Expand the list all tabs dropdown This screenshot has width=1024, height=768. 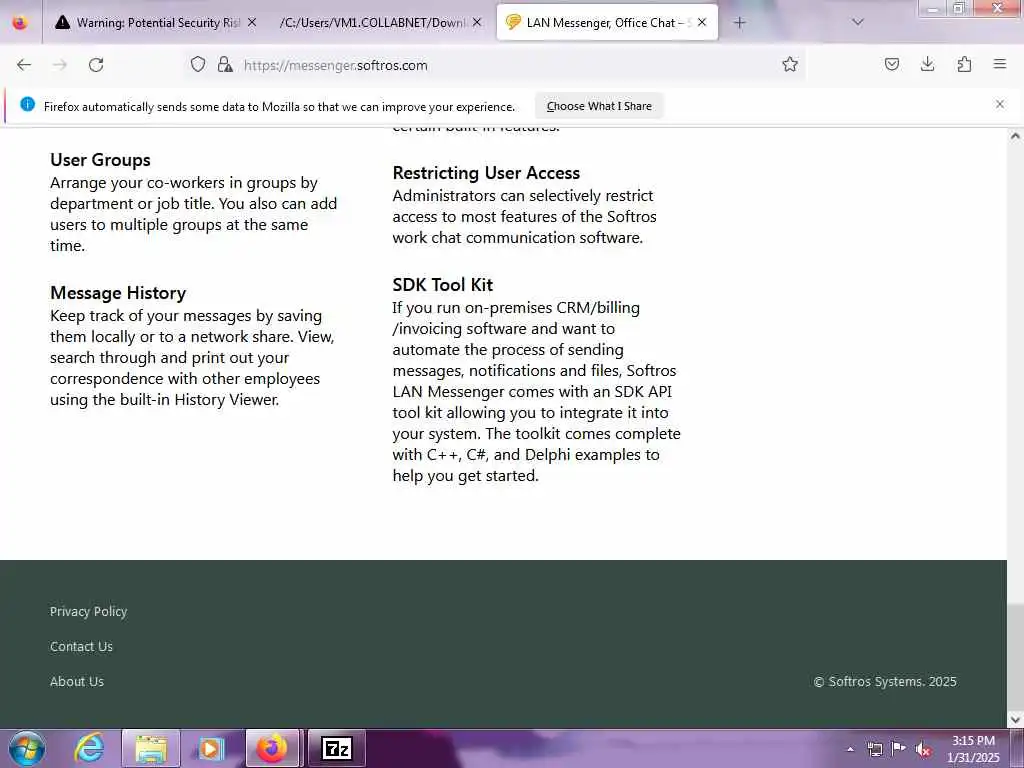click(858, 22)
